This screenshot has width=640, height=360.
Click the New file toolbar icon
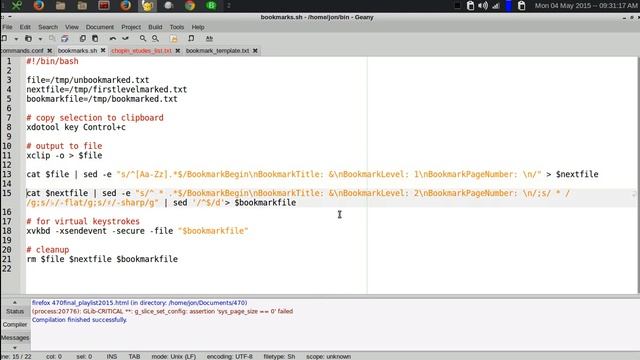(x=4, y=38)
